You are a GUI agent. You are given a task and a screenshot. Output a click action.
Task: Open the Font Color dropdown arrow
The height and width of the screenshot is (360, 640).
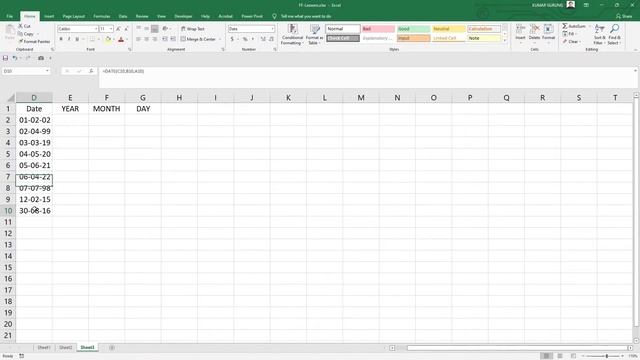tap(127, 39)
